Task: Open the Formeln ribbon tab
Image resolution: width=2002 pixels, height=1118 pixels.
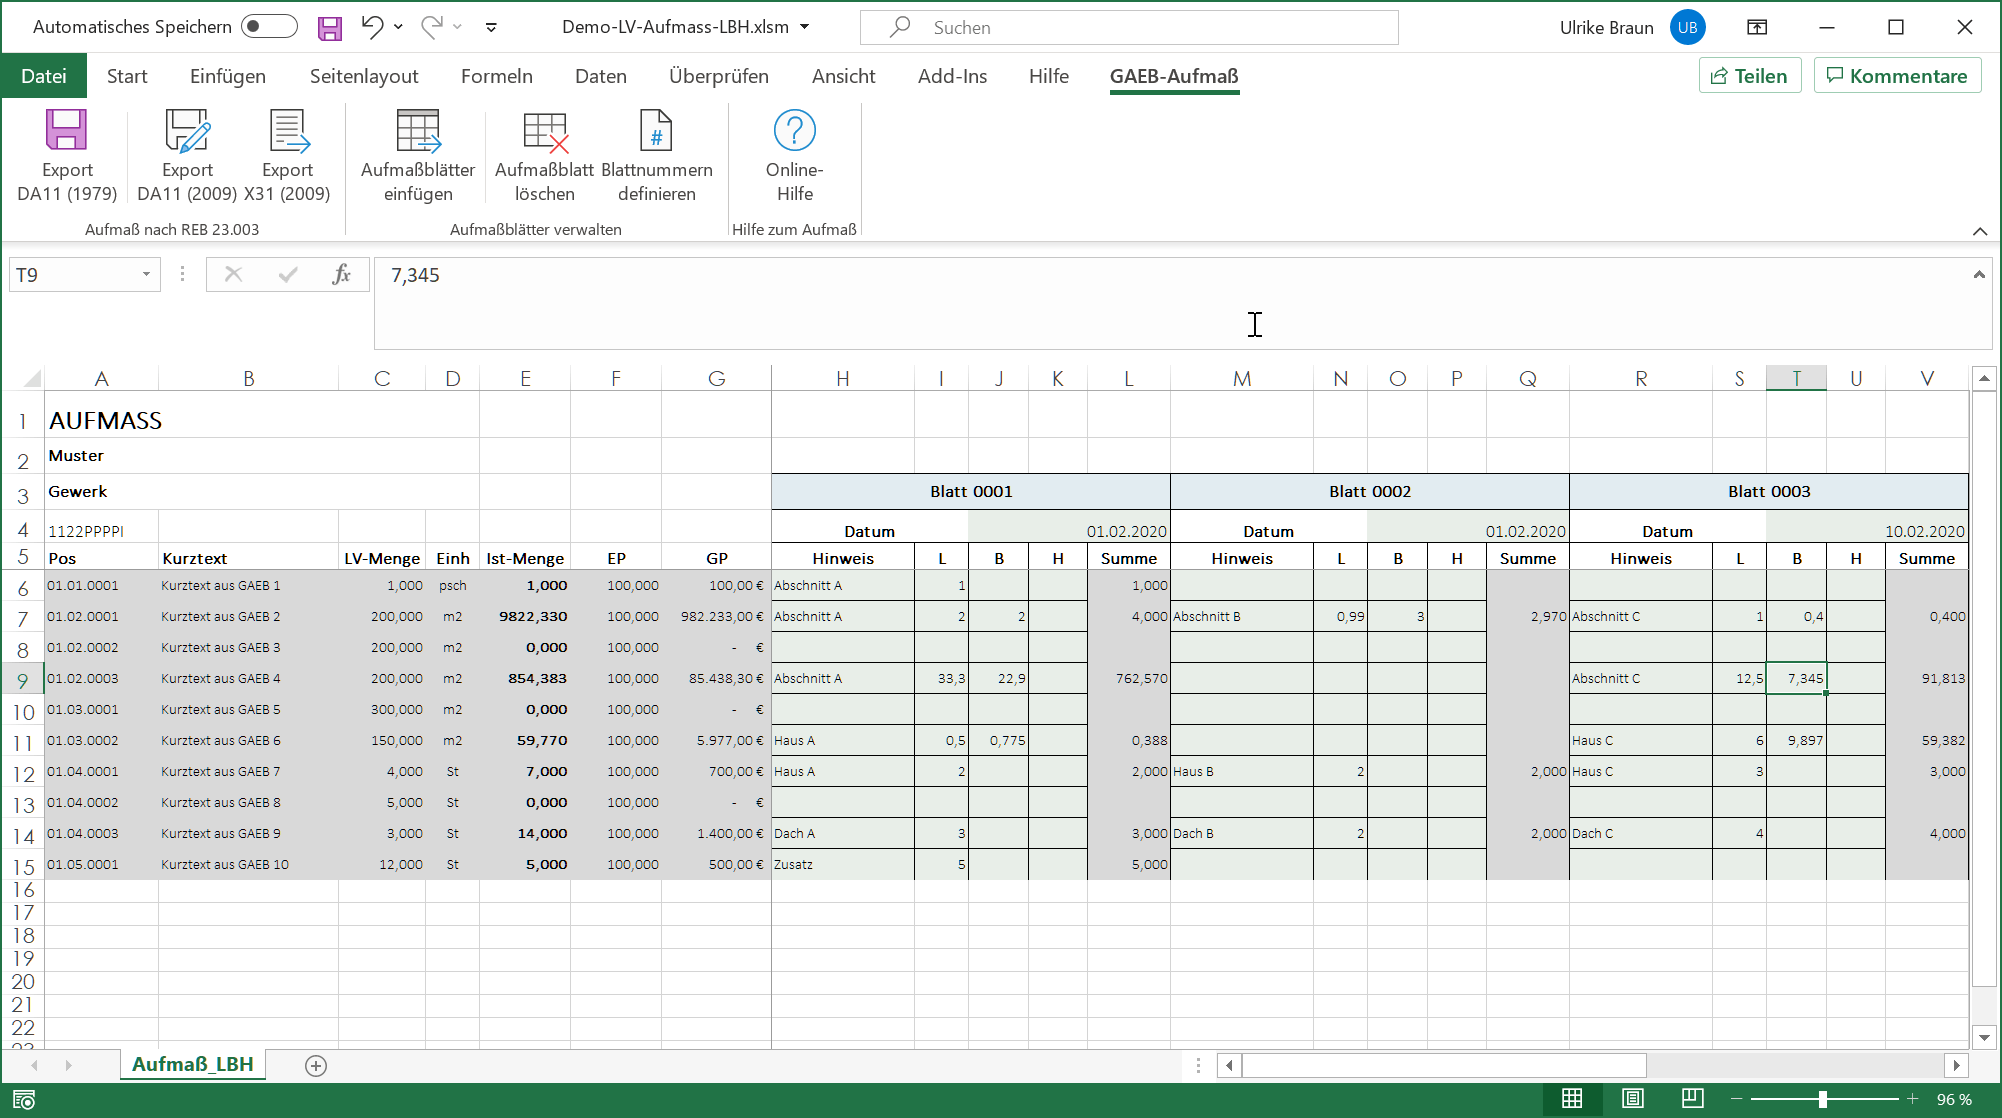Action: (x=496, y=76)
